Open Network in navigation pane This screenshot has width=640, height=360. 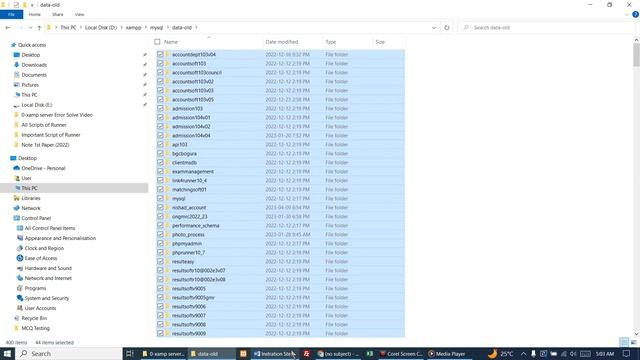click(31, 208)
